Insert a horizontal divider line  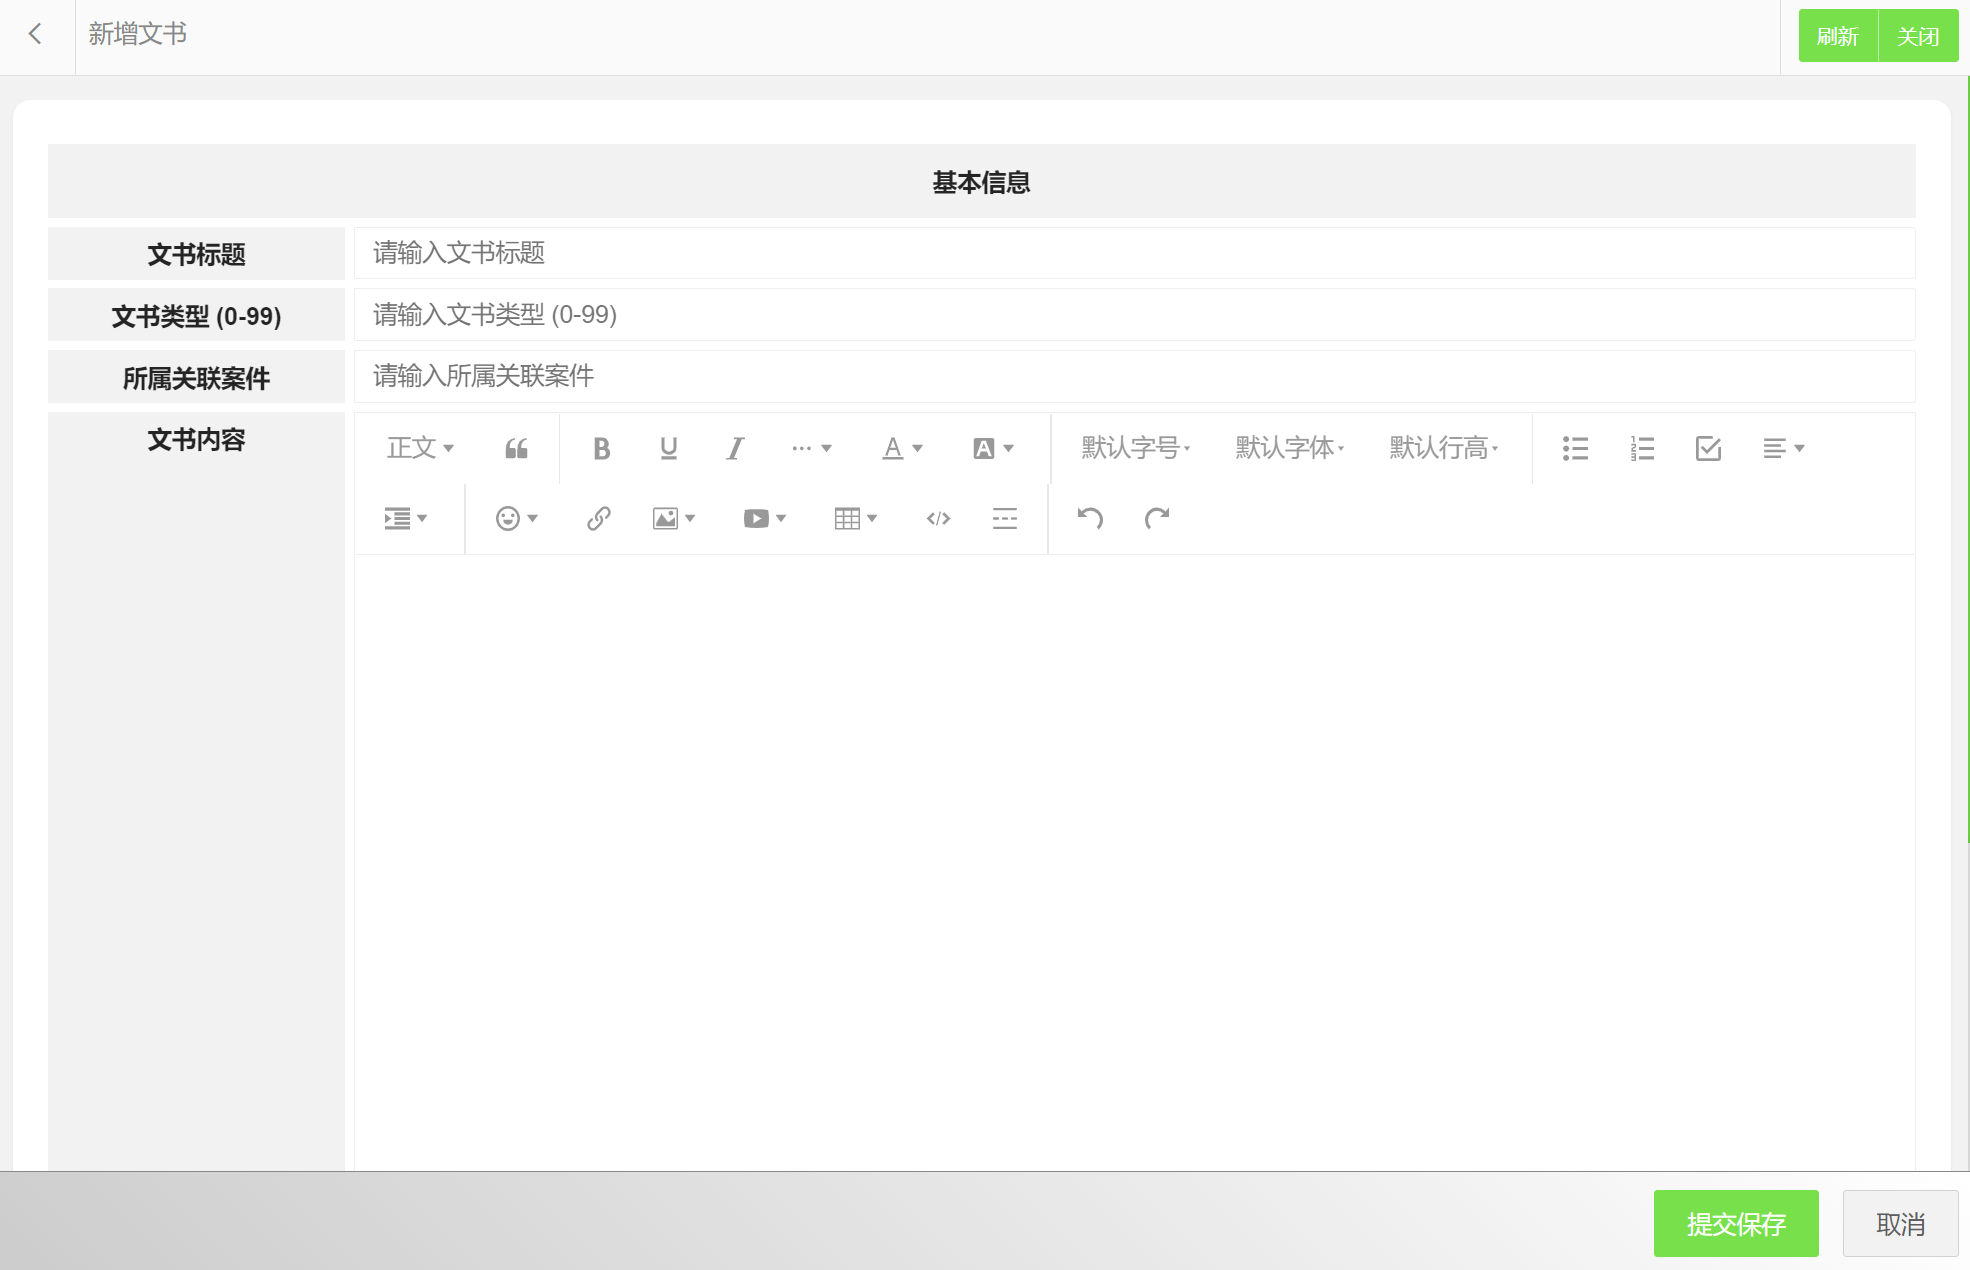tap(1004, 518)
